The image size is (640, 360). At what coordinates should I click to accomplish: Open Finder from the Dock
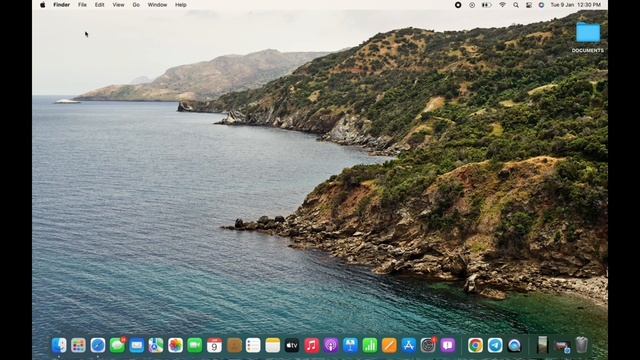pos(59,345)
